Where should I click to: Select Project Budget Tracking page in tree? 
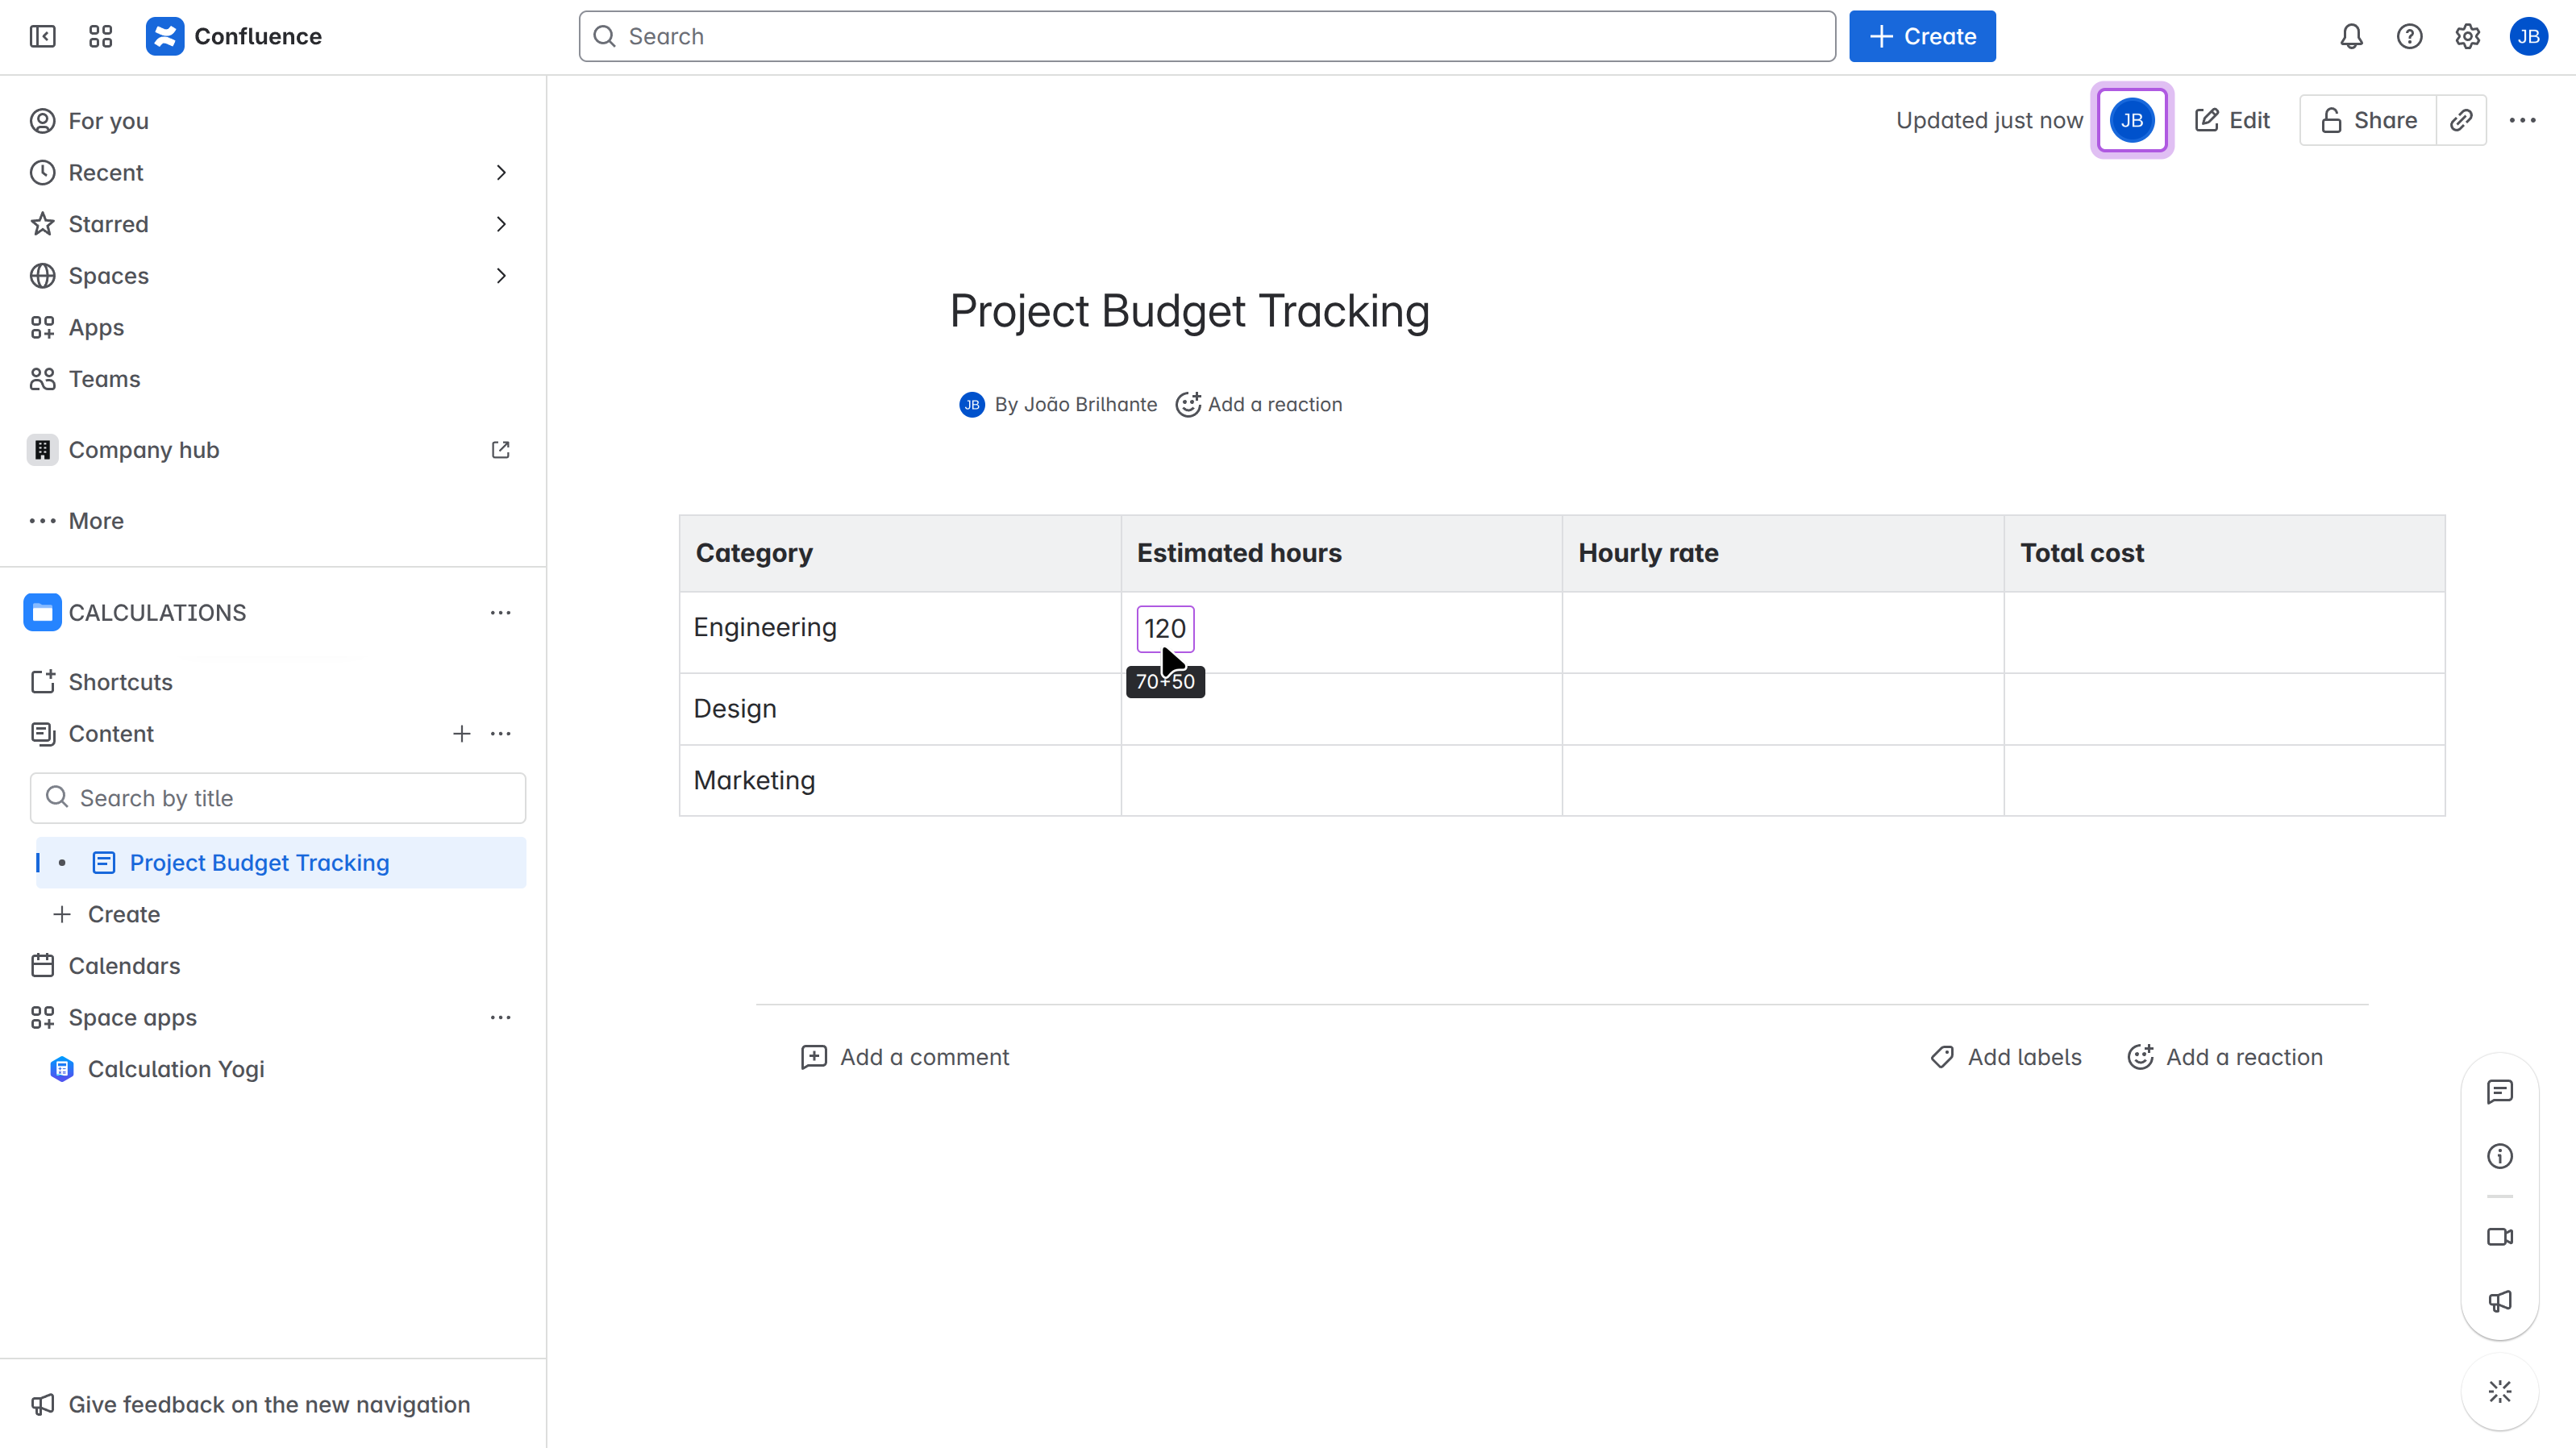click(259, 863)
